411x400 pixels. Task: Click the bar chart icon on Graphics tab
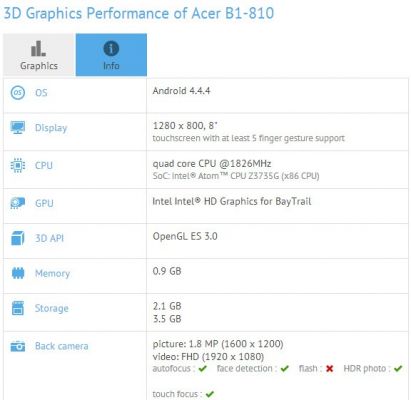[38, 49]
